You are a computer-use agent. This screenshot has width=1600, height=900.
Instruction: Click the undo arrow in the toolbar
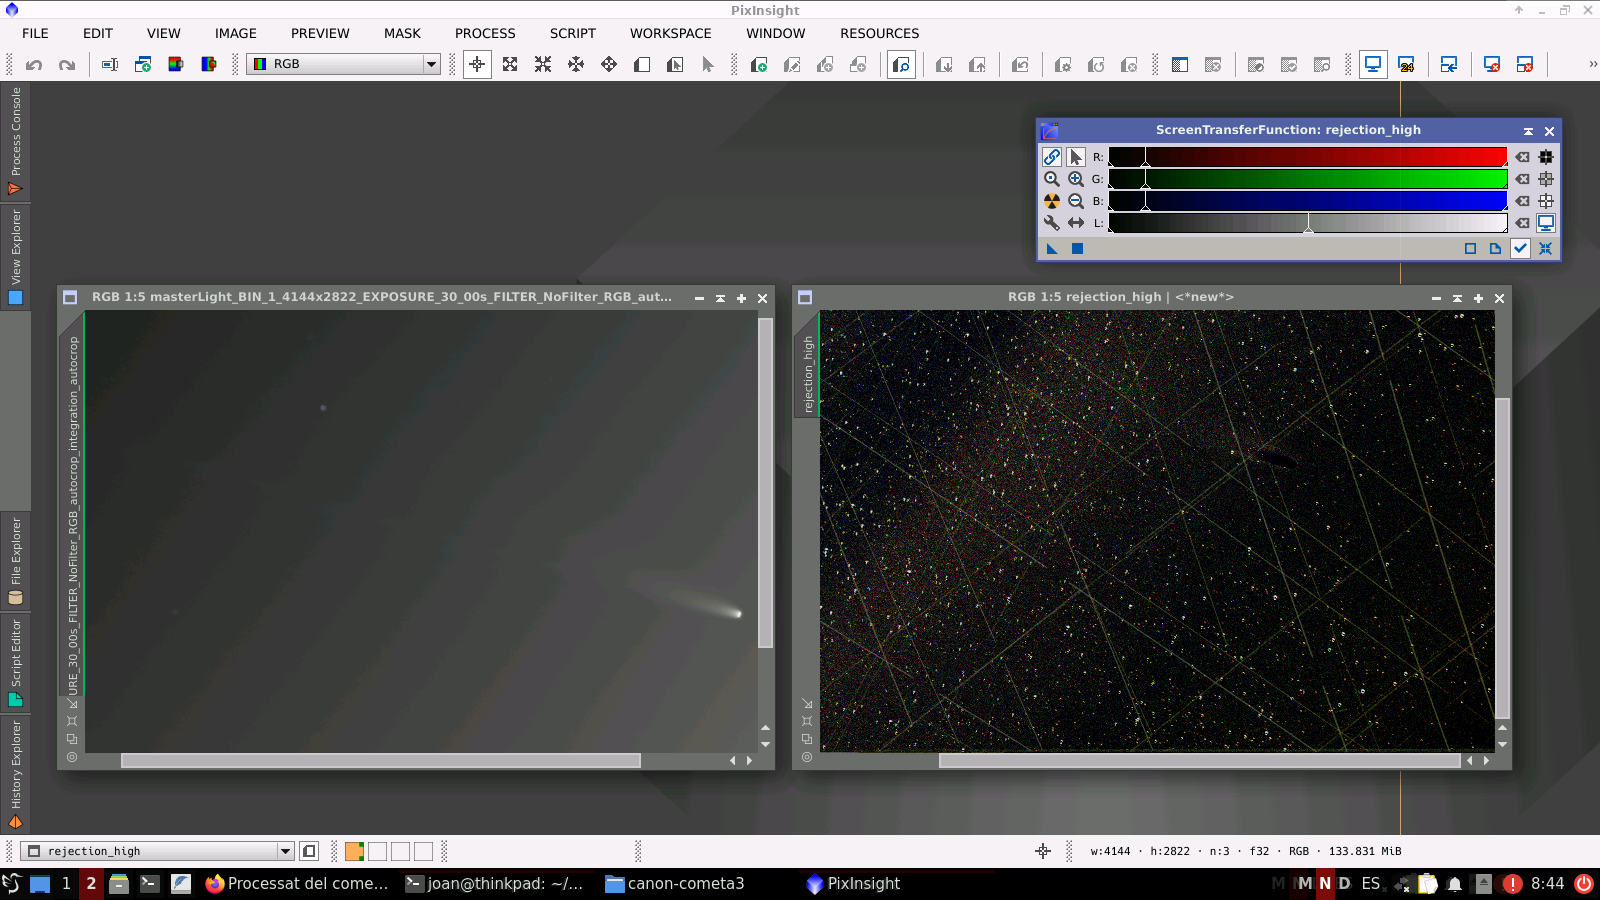[x=34, y=65]
